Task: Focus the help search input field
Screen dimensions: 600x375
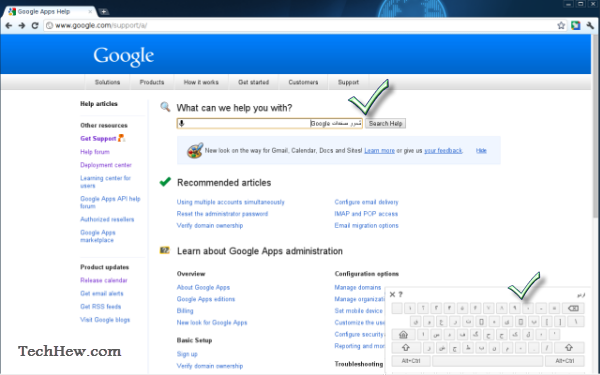Action: (x=270, y=123)
